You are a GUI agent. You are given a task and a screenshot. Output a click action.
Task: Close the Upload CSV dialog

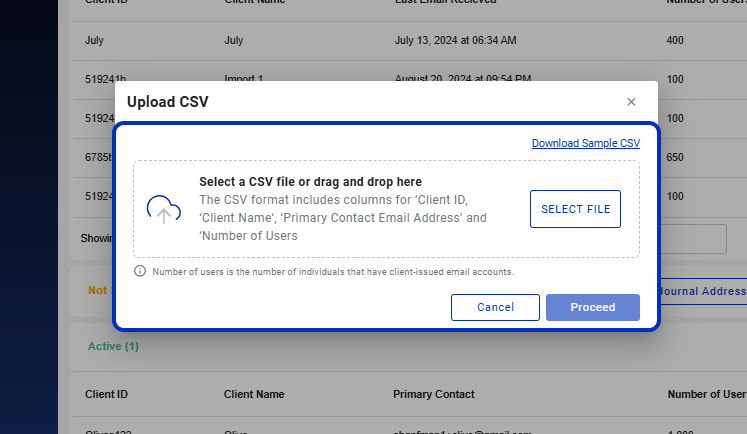tap(631, 102)
